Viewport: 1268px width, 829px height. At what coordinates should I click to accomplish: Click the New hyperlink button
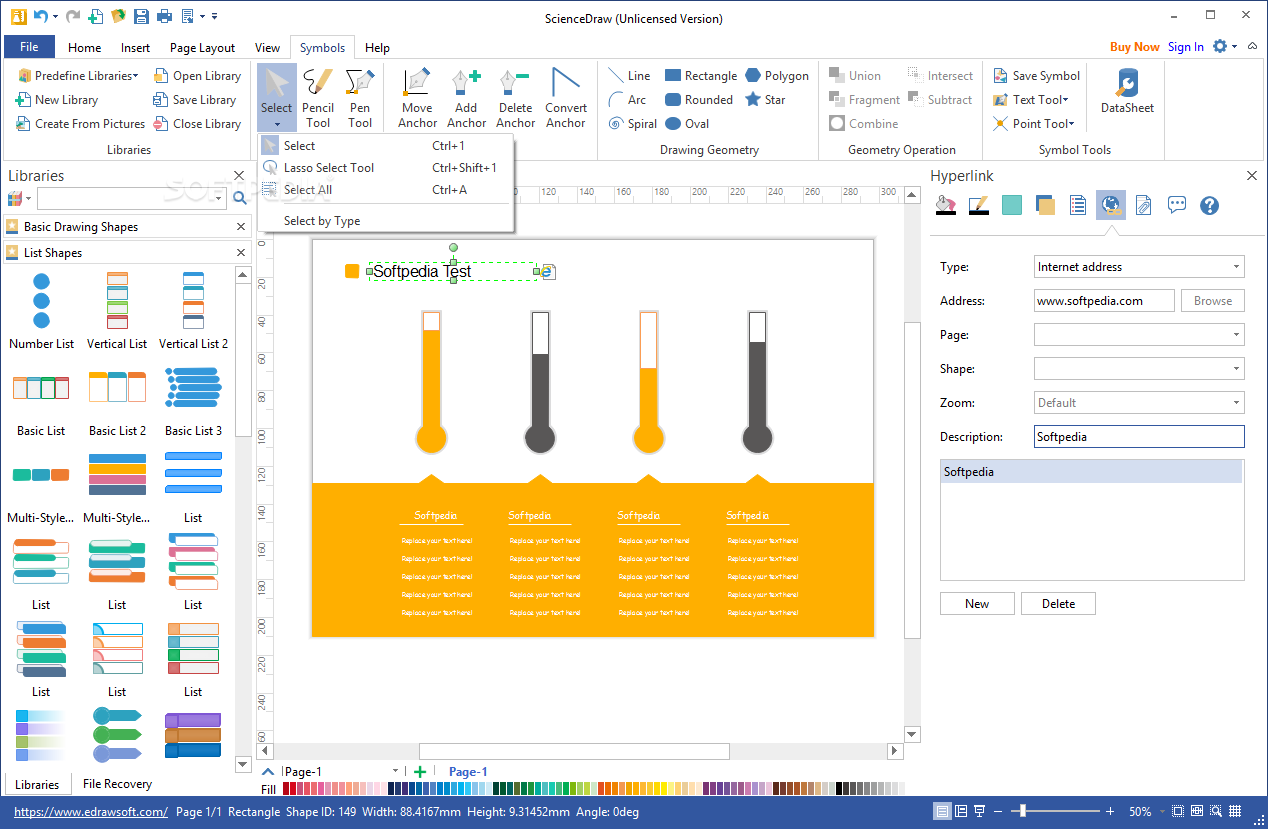coord(977,604)
